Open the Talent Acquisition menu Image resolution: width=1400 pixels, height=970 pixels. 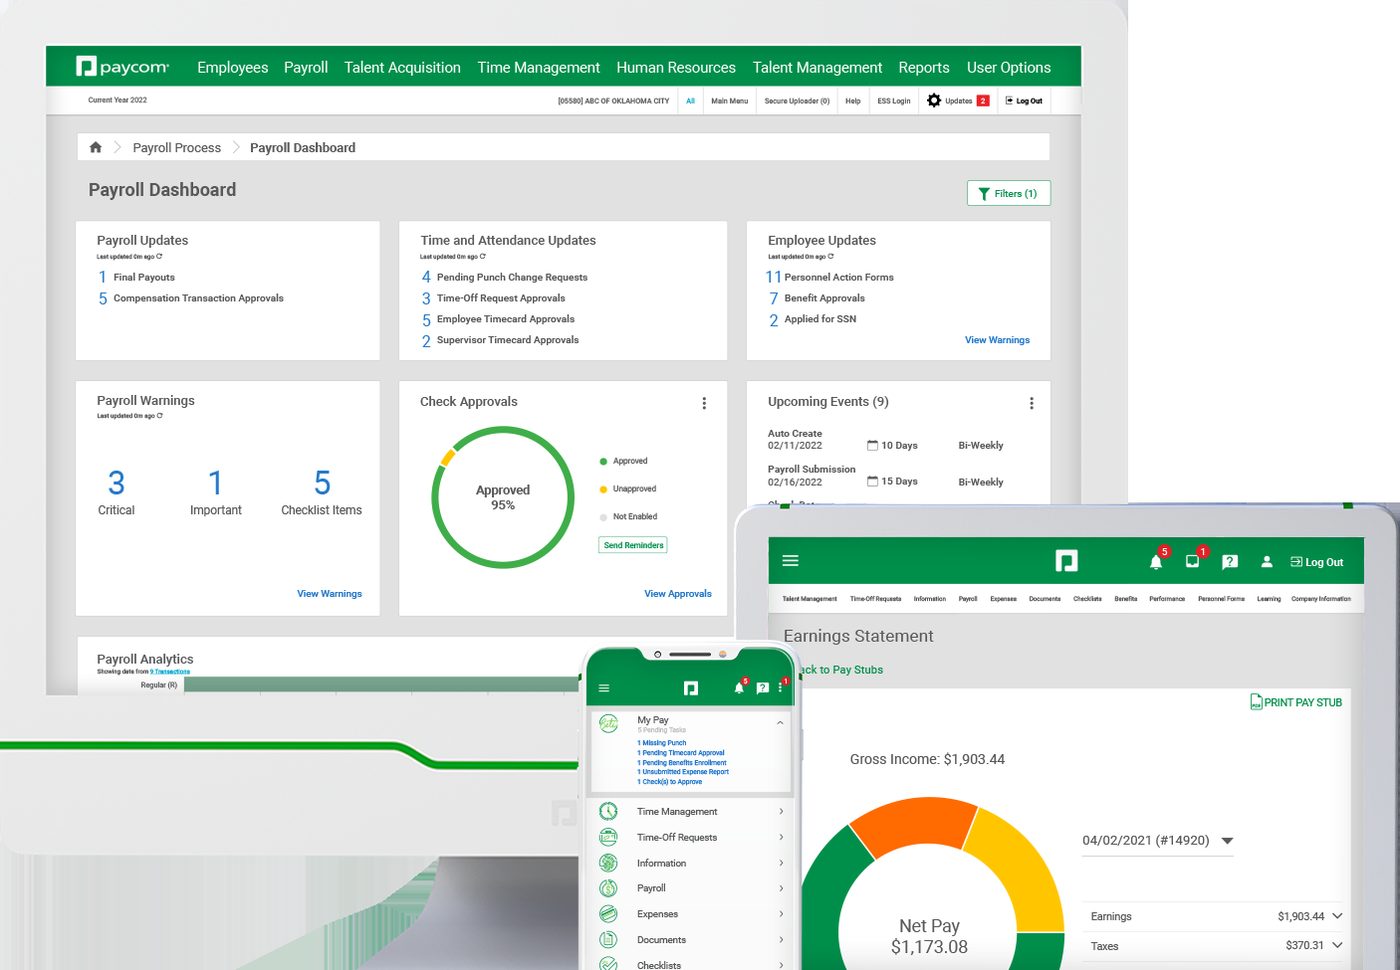click(x=402, y=67)
